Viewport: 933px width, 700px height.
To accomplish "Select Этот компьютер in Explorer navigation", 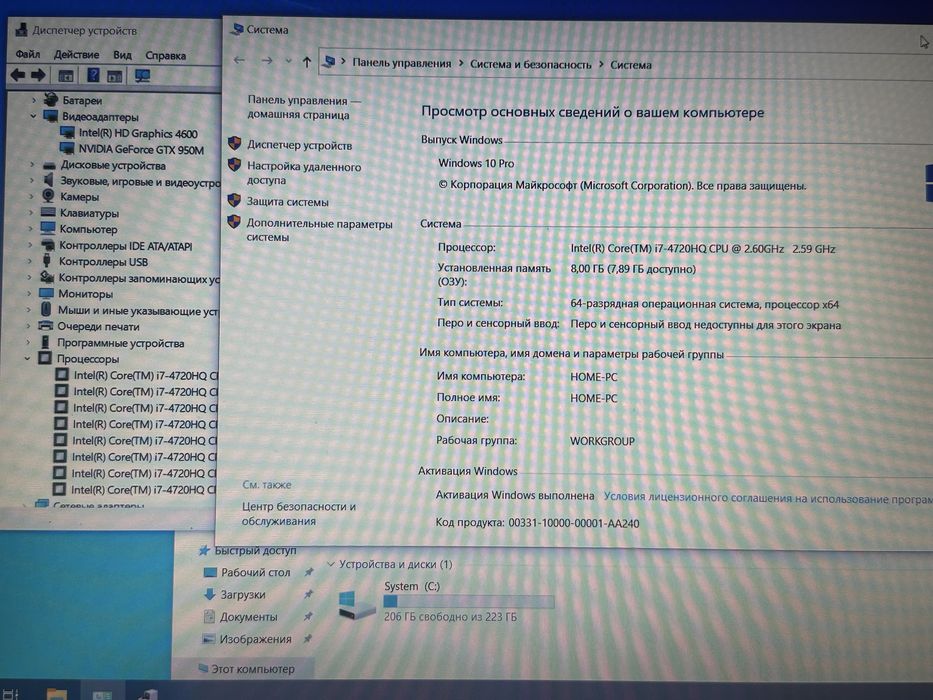I will (x=253, y=669).
